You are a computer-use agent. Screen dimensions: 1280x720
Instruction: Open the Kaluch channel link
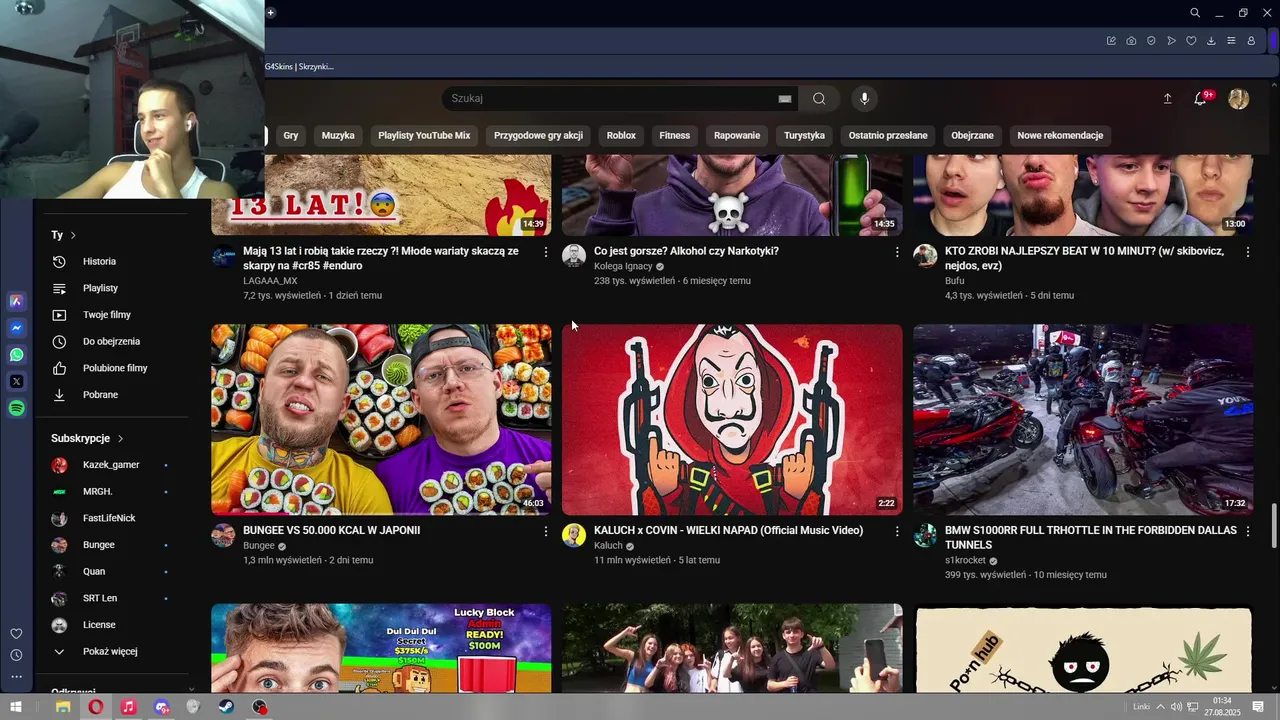coord(608,546)
